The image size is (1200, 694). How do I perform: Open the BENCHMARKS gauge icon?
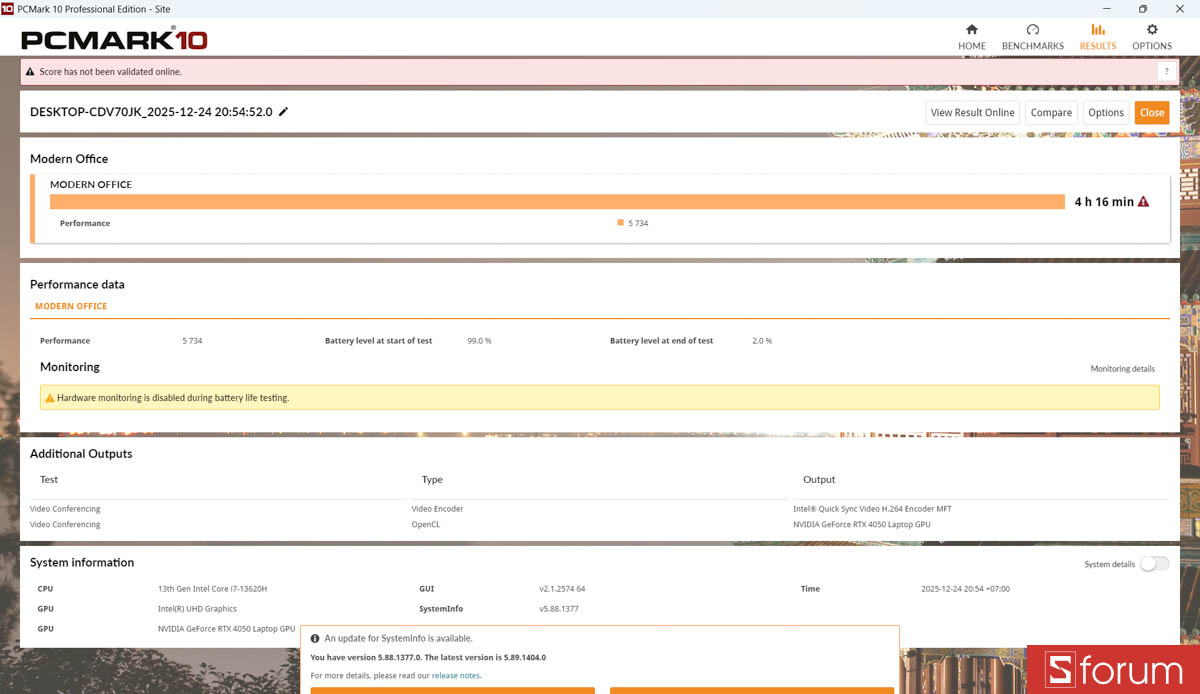point(1033,29)
